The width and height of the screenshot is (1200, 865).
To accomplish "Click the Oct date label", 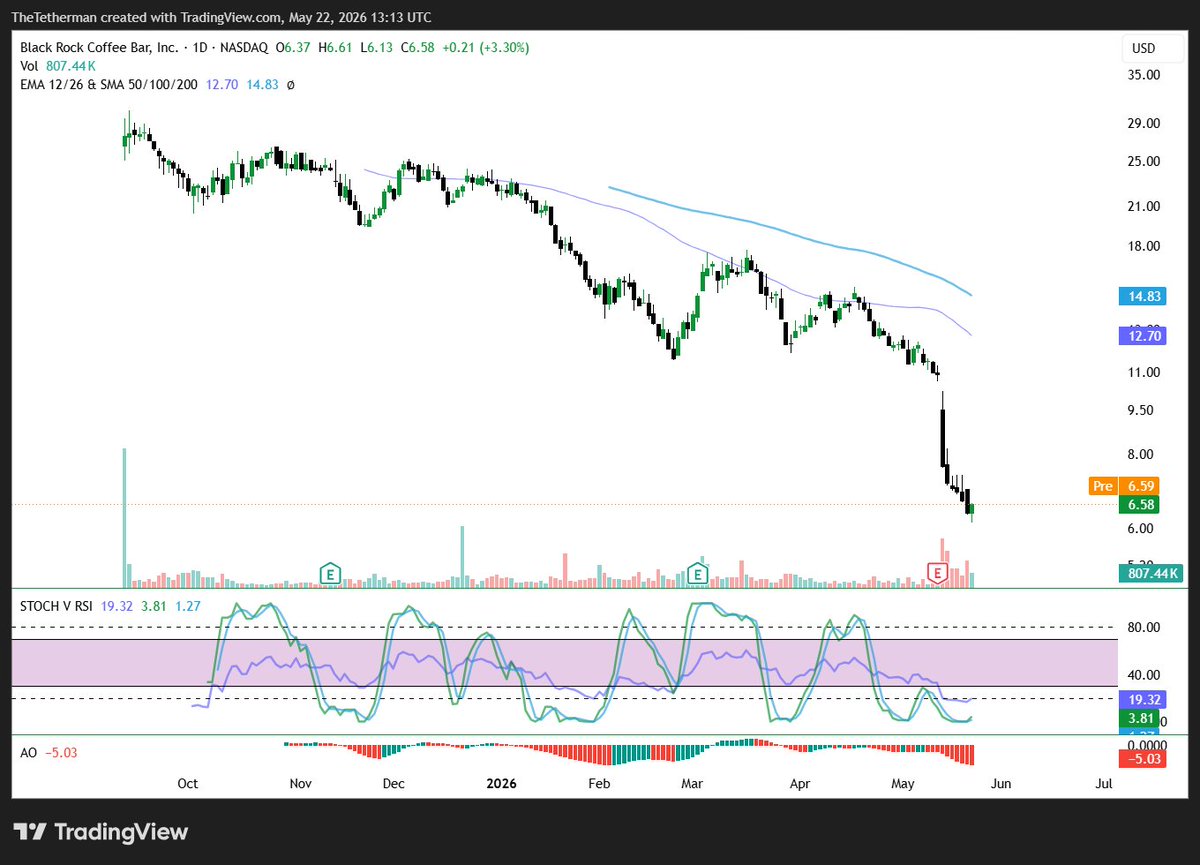I will pos(188,784).
